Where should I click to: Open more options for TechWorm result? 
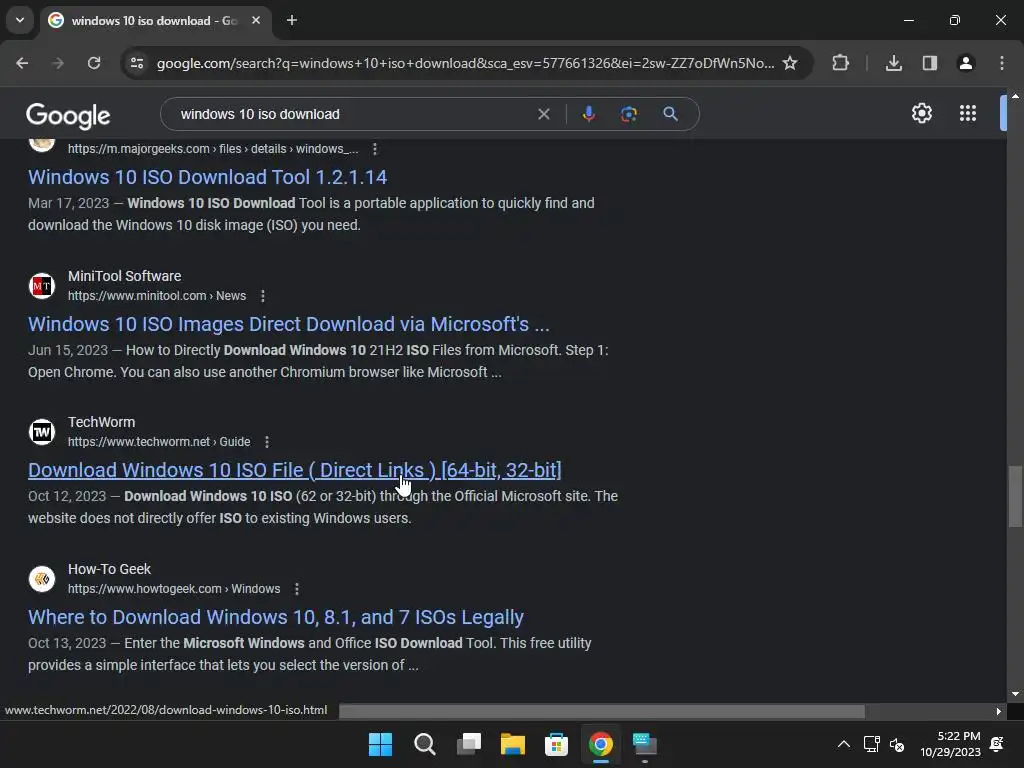point(266,442)
